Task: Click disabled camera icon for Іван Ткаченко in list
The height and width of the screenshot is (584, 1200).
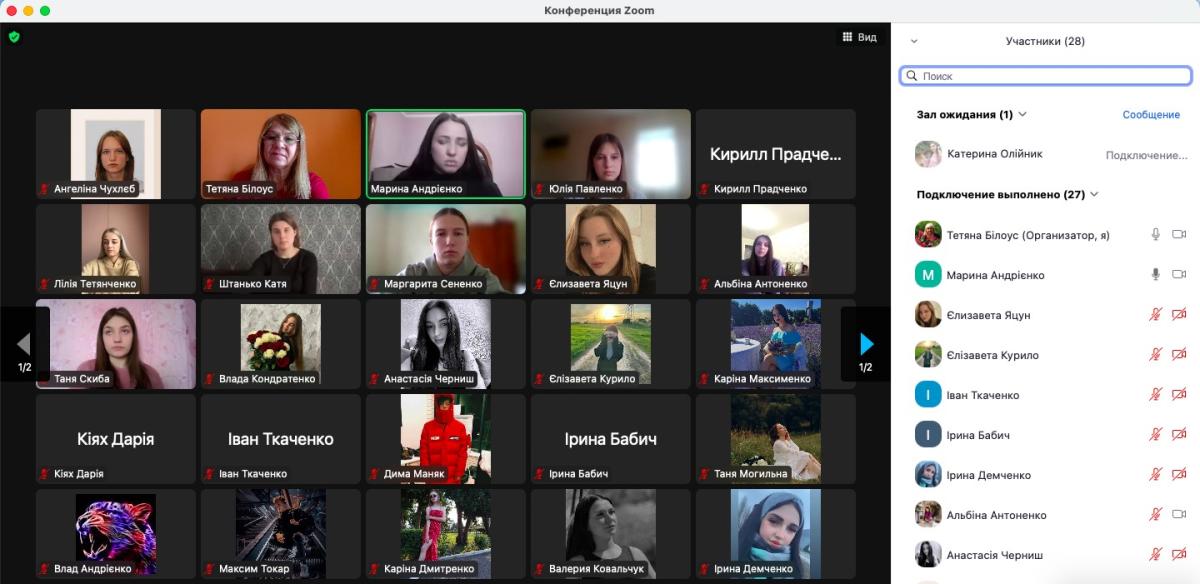Action: tap(1179, 395)
